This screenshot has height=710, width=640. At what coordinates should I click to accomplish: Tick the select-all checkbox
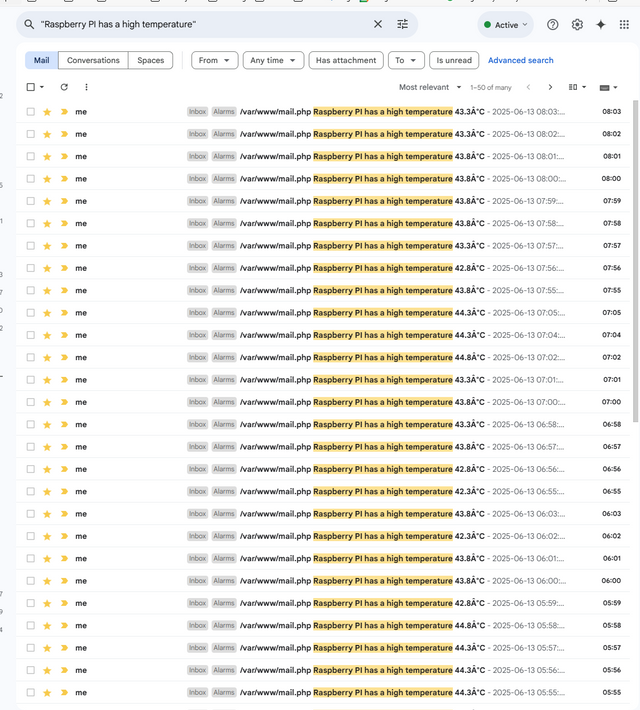pos(30,87)
